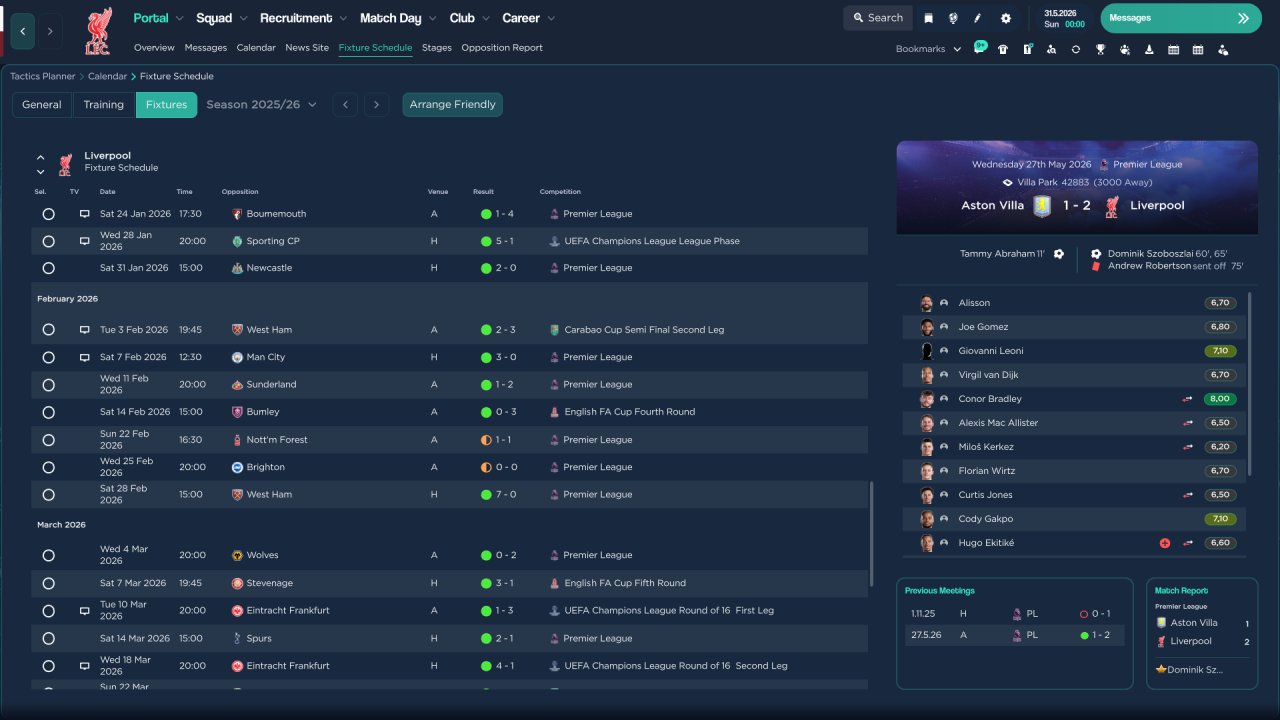
Task: Click the substitution icon beside Conor Bradley
Action: point(1188,399)
